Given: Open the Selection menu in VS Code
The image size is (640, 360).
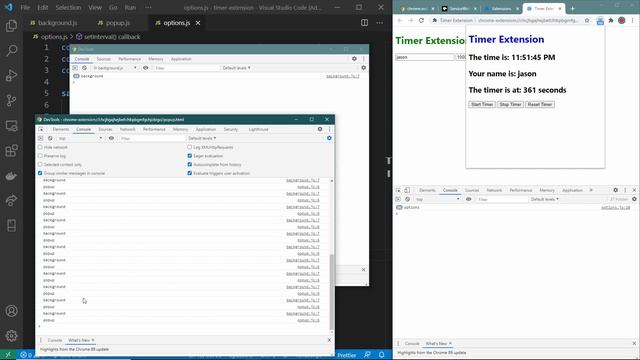Looking at the screenshot, I should coord(68,7).
